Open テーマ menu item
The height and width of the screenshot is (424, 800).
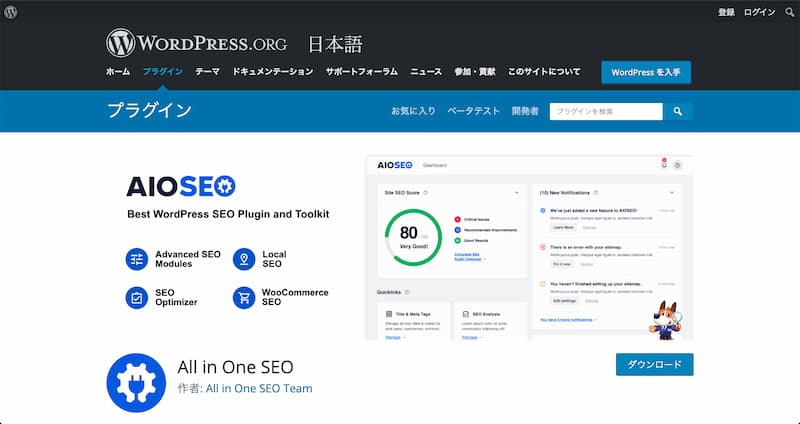coord(207,72)
